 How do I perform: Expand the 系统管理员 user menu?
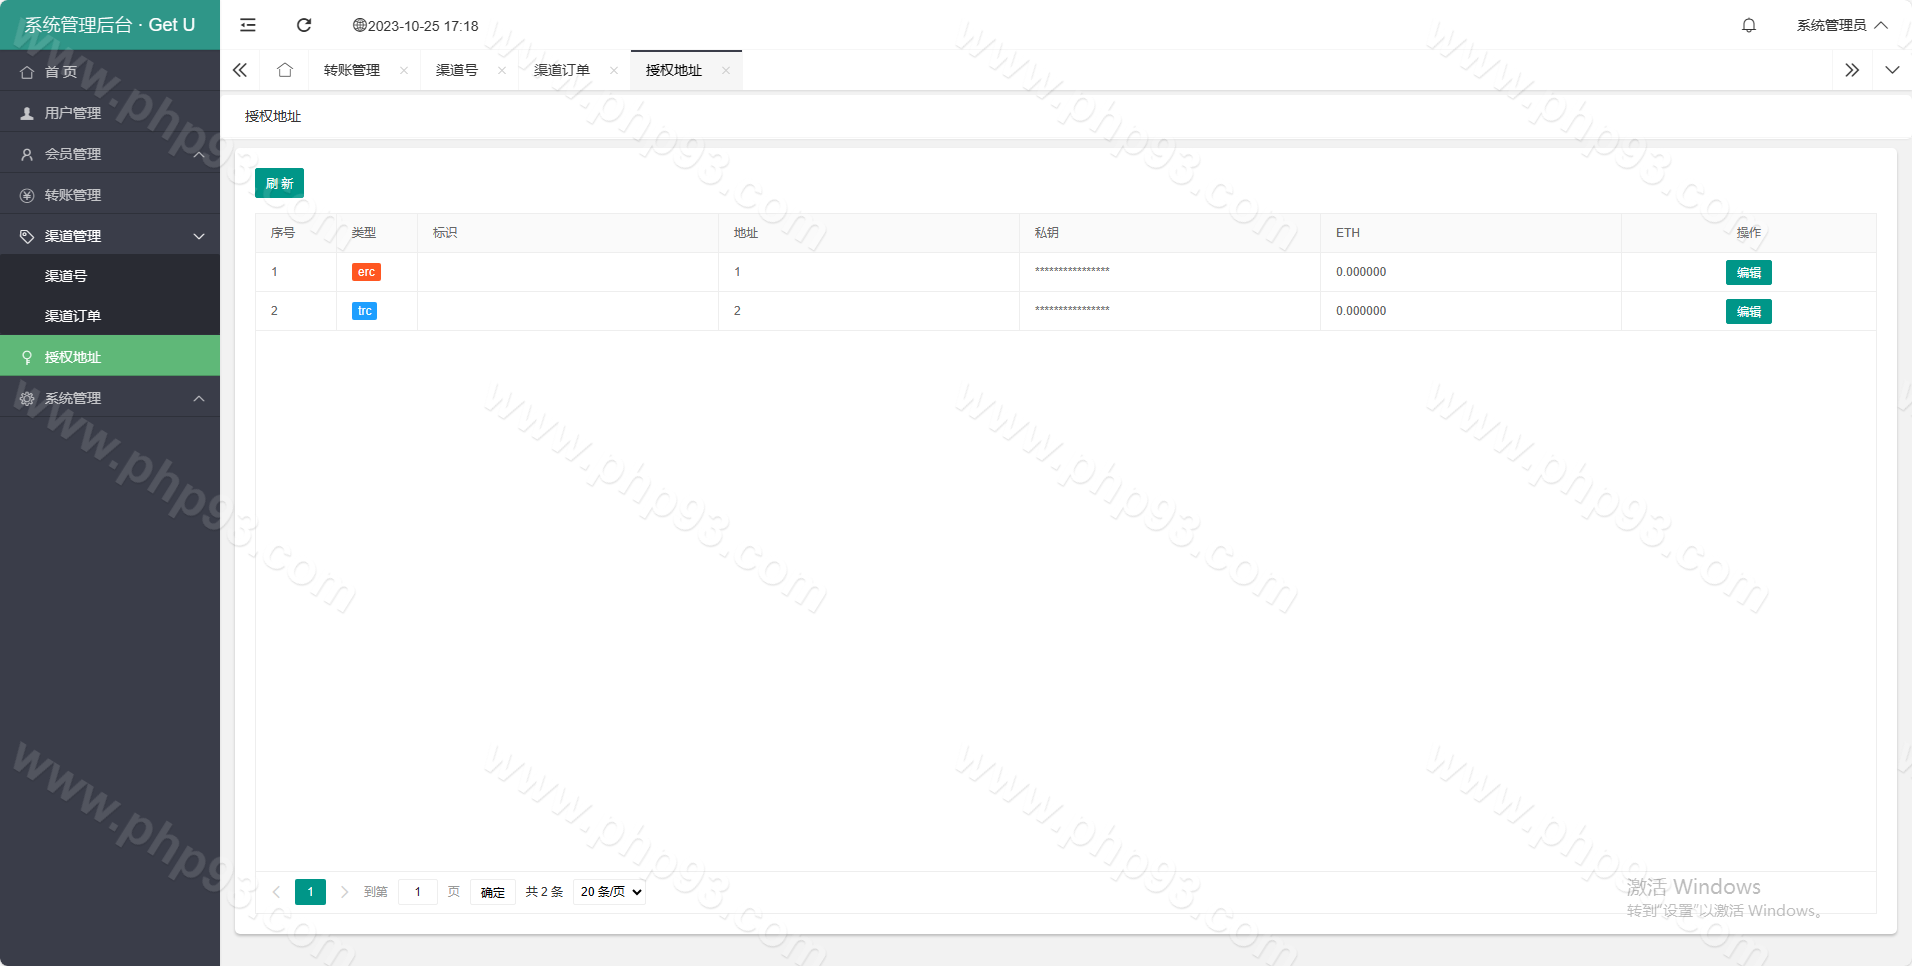point(1841,25)
